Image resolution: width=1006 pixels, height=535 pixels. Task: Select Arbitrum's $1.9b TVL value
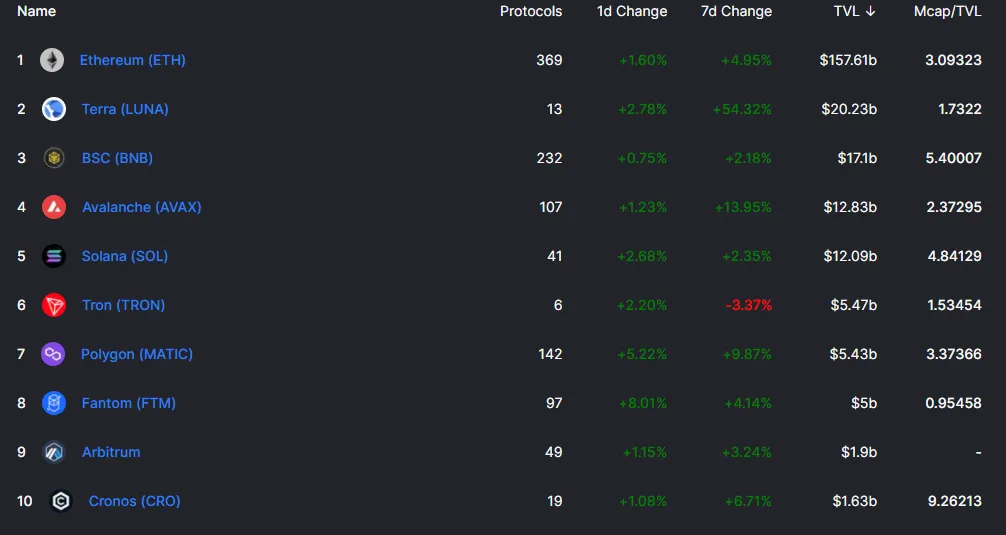pyautogui.click(x=859, y=452)
